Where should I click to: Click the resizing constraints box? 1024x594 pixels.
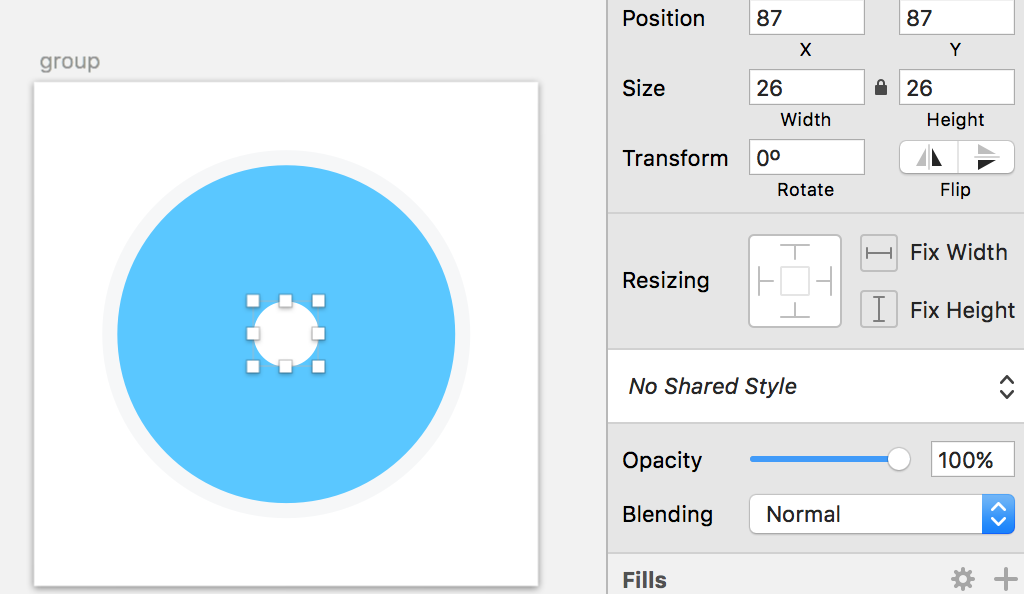pos(795,281)
